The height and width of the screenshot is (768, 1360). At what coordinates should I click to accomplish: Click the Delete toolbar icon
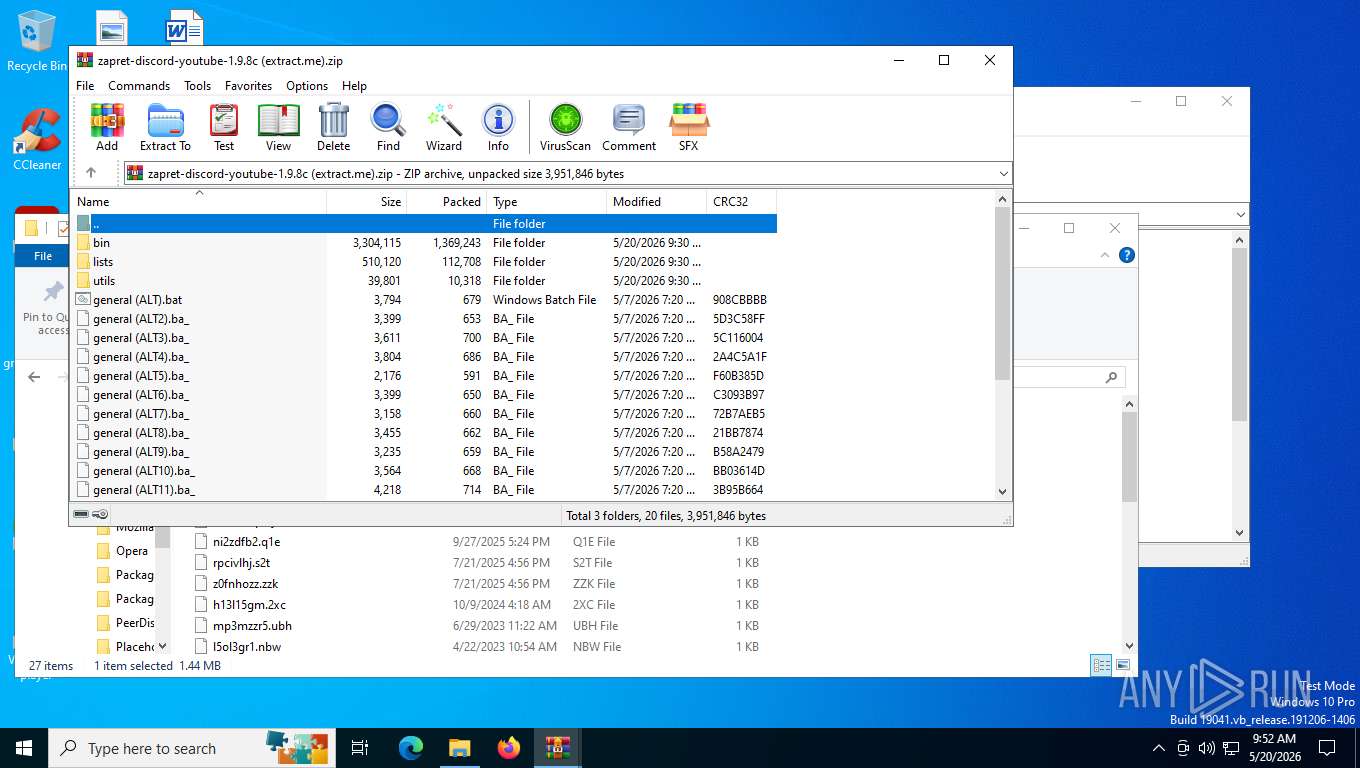(x=333, y=127)
